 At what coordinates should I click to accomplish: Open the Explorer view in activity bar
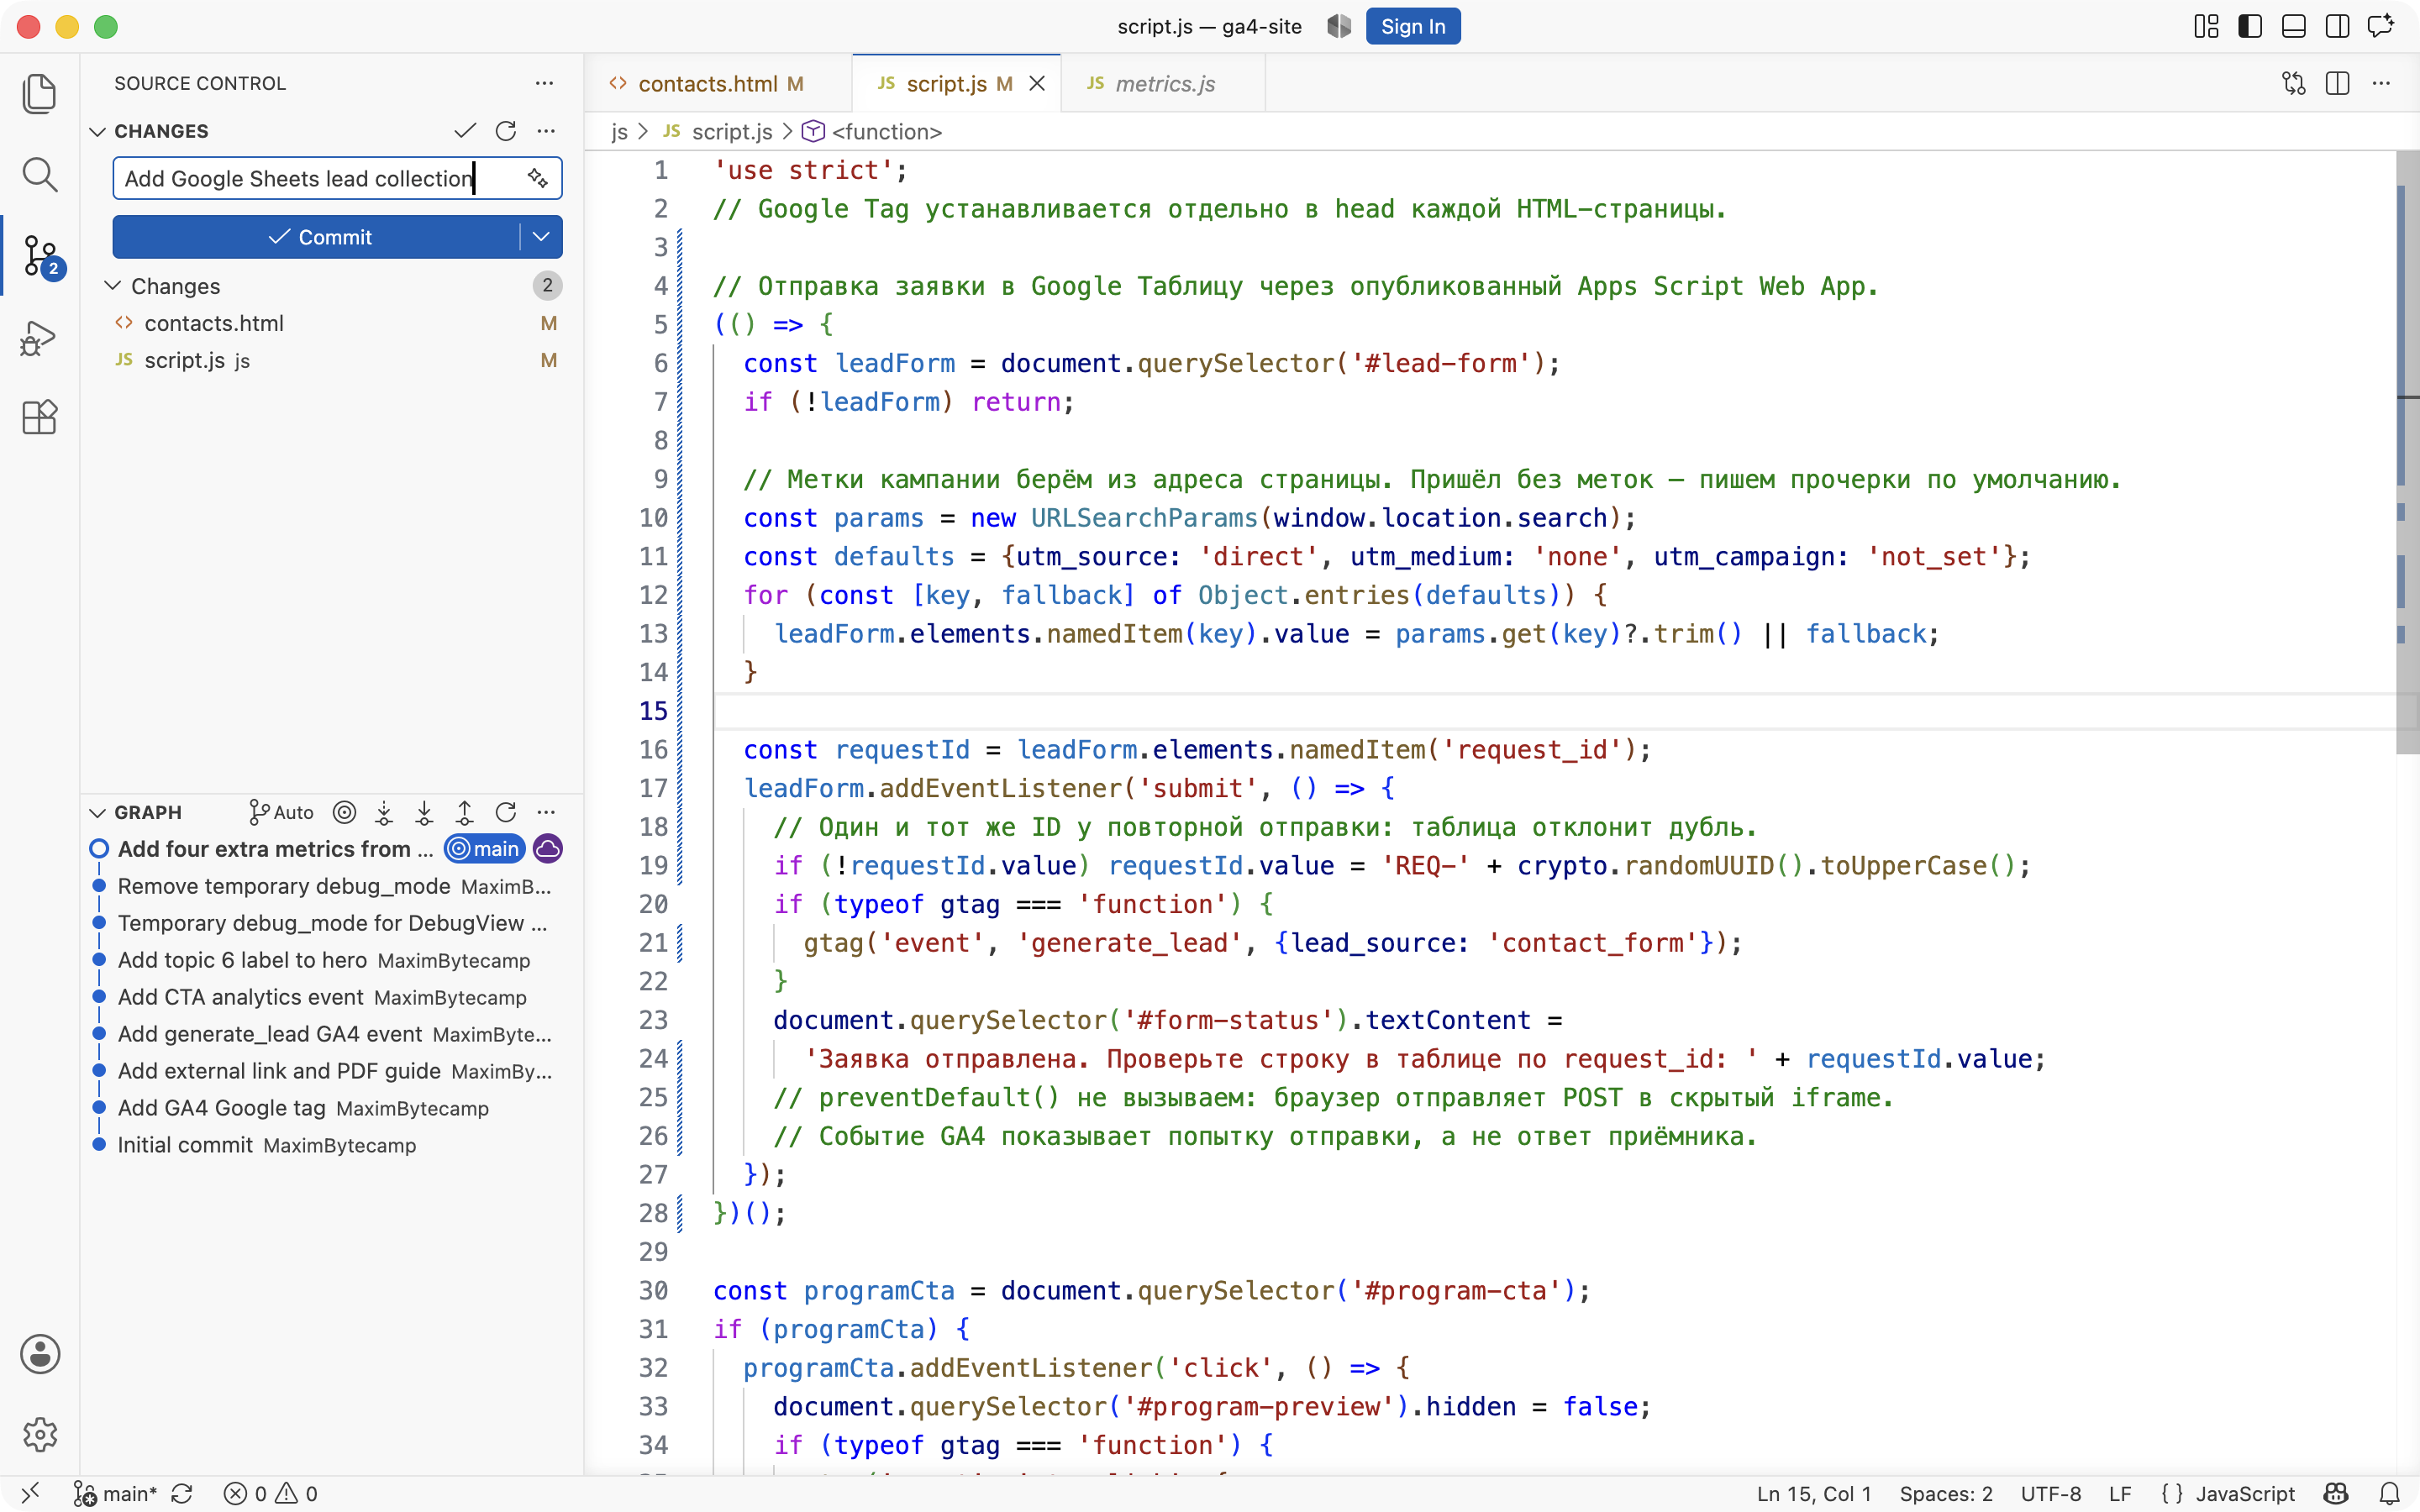39,93
